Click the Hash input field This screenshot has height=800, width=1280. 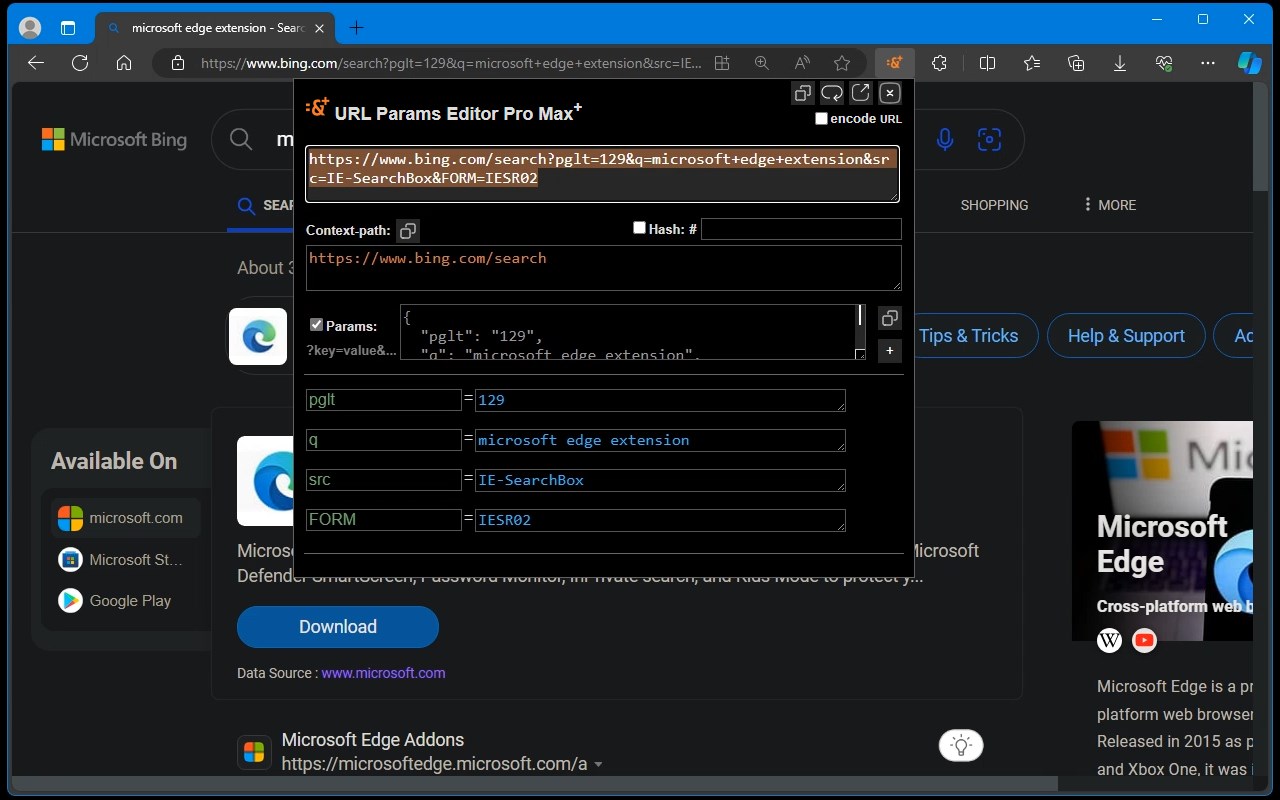[x=801, y=229]
